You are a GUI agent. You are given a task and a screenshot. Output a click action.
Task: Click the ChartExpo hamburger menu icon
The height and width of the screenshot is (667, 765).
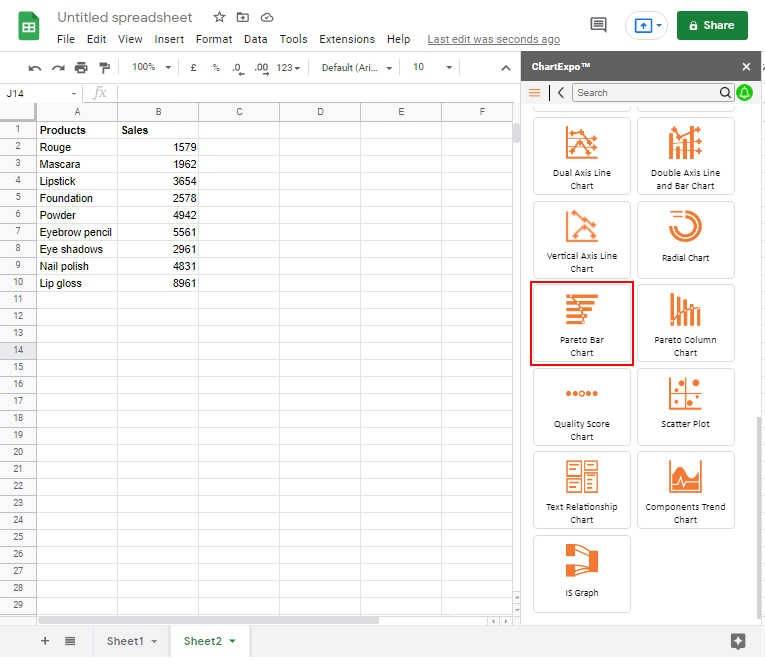(x=535, y=92)
